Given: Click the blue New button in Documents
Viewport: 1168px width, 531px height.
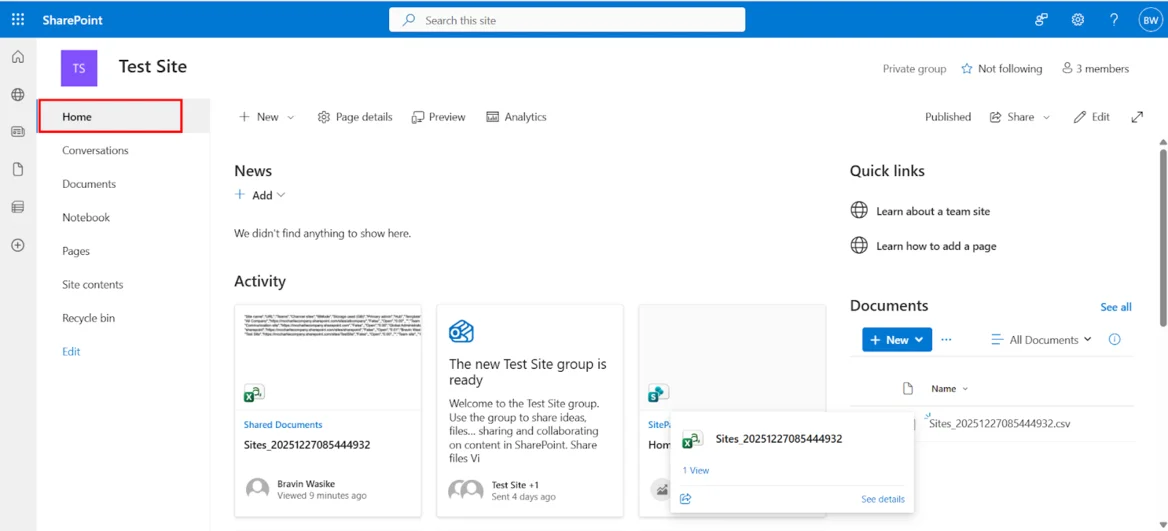Looking at the screenshot, I should click(x=896, y=340).
